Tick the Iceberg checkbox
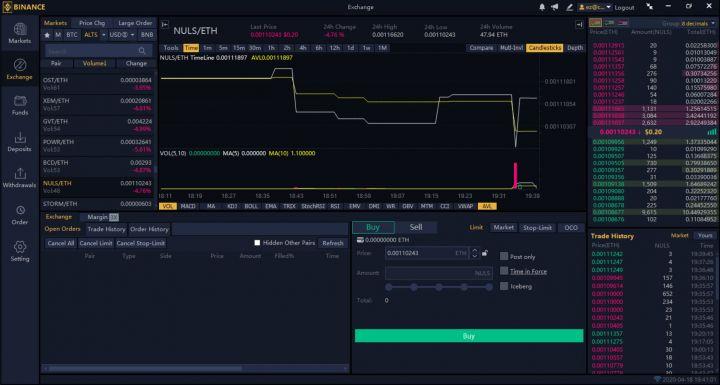Viewport: 720px width, 385px height. point(504,286)
